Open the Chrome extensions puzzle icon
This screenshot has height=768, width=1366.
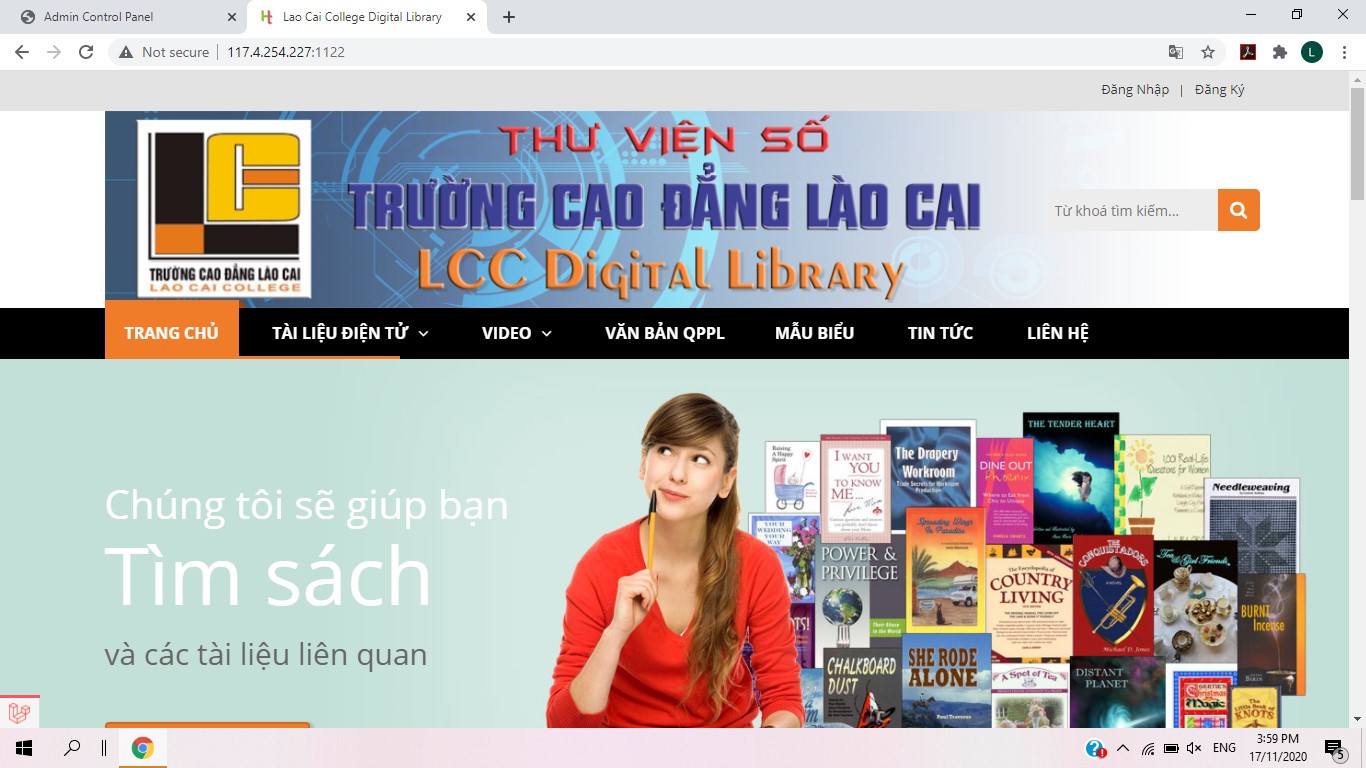point(1279,52)
